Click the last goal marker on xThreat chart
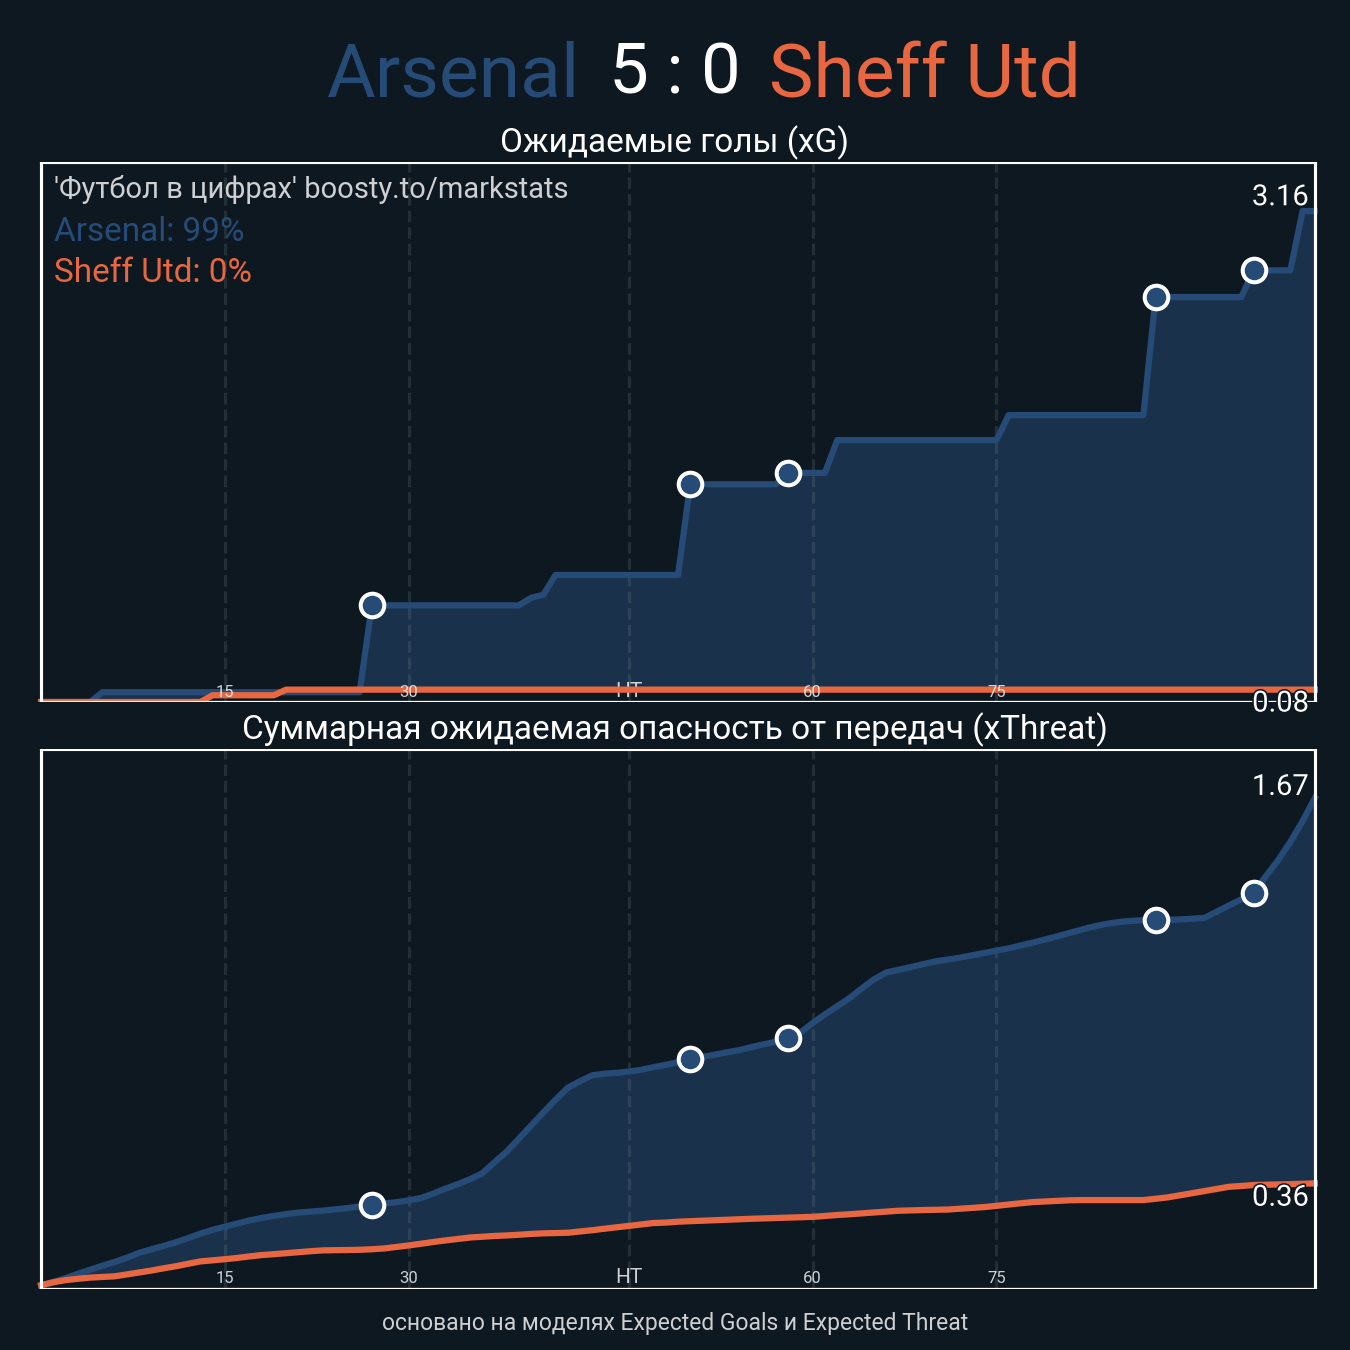This screenshot has height=1350, width=1350. click(x=1254, y=893)
